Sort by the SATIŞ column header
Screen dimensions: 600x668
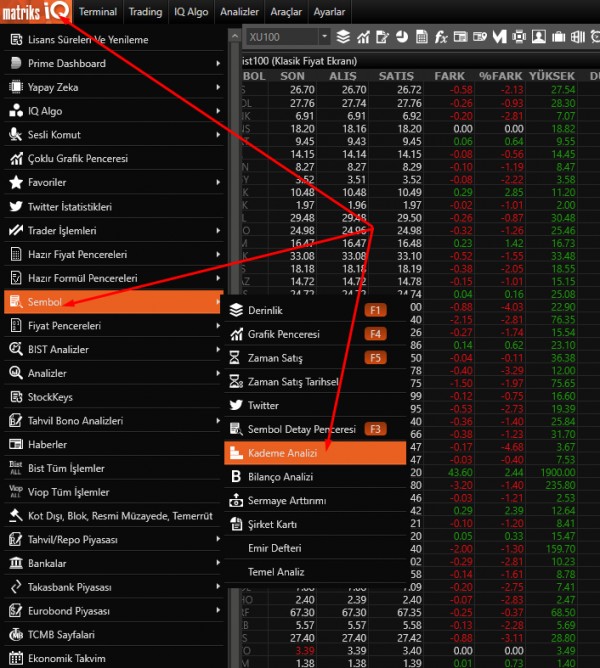click(x=396, y=76)
